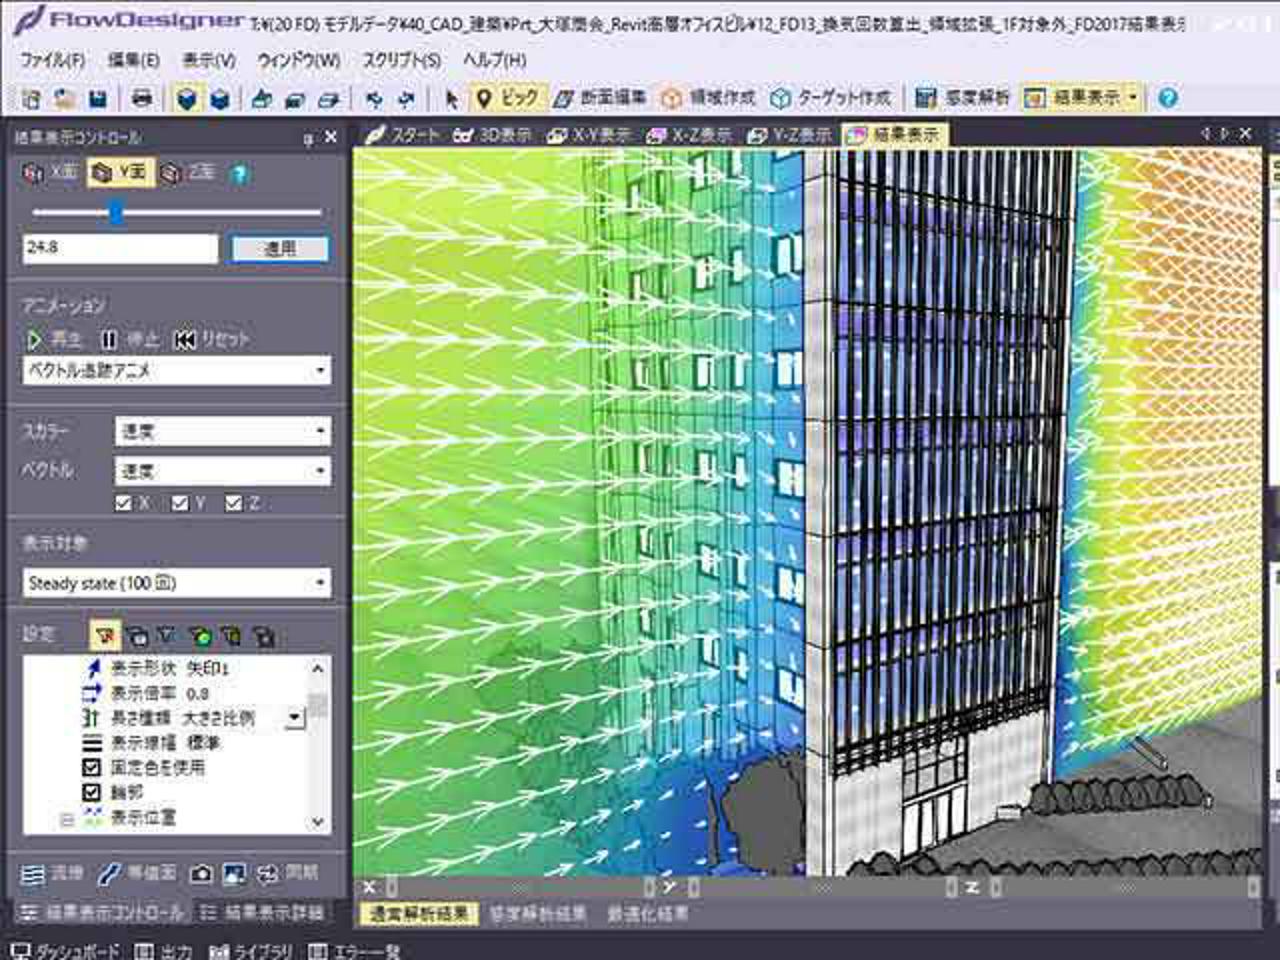This screenshot has width=1280, height=960.
Task: Click the plane position slider handle
Action: point(116,212)
